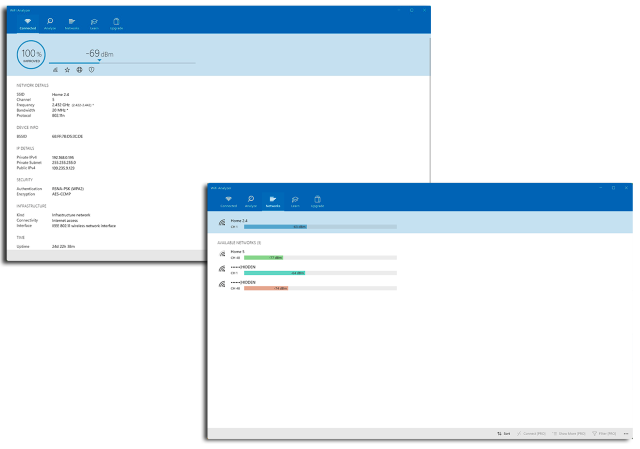Click the star favorite icon under signal meter
The height and width of the screenshot is (449, 640).
[x=67, y=70]
